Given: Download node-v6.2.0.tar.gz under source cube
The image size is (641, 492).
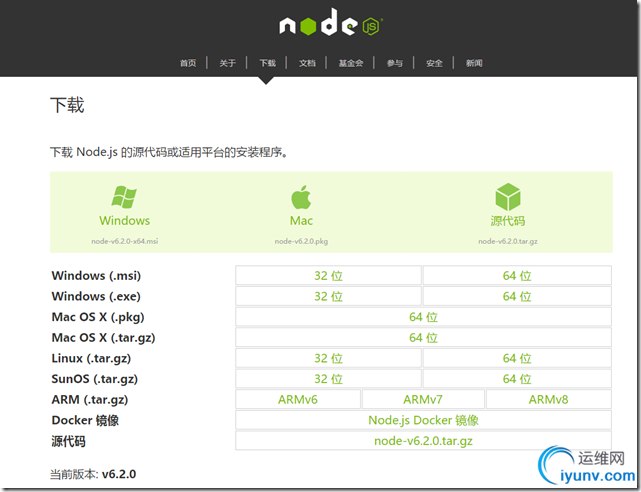Looking at the screenshot, I should click(x=508, y=241).
